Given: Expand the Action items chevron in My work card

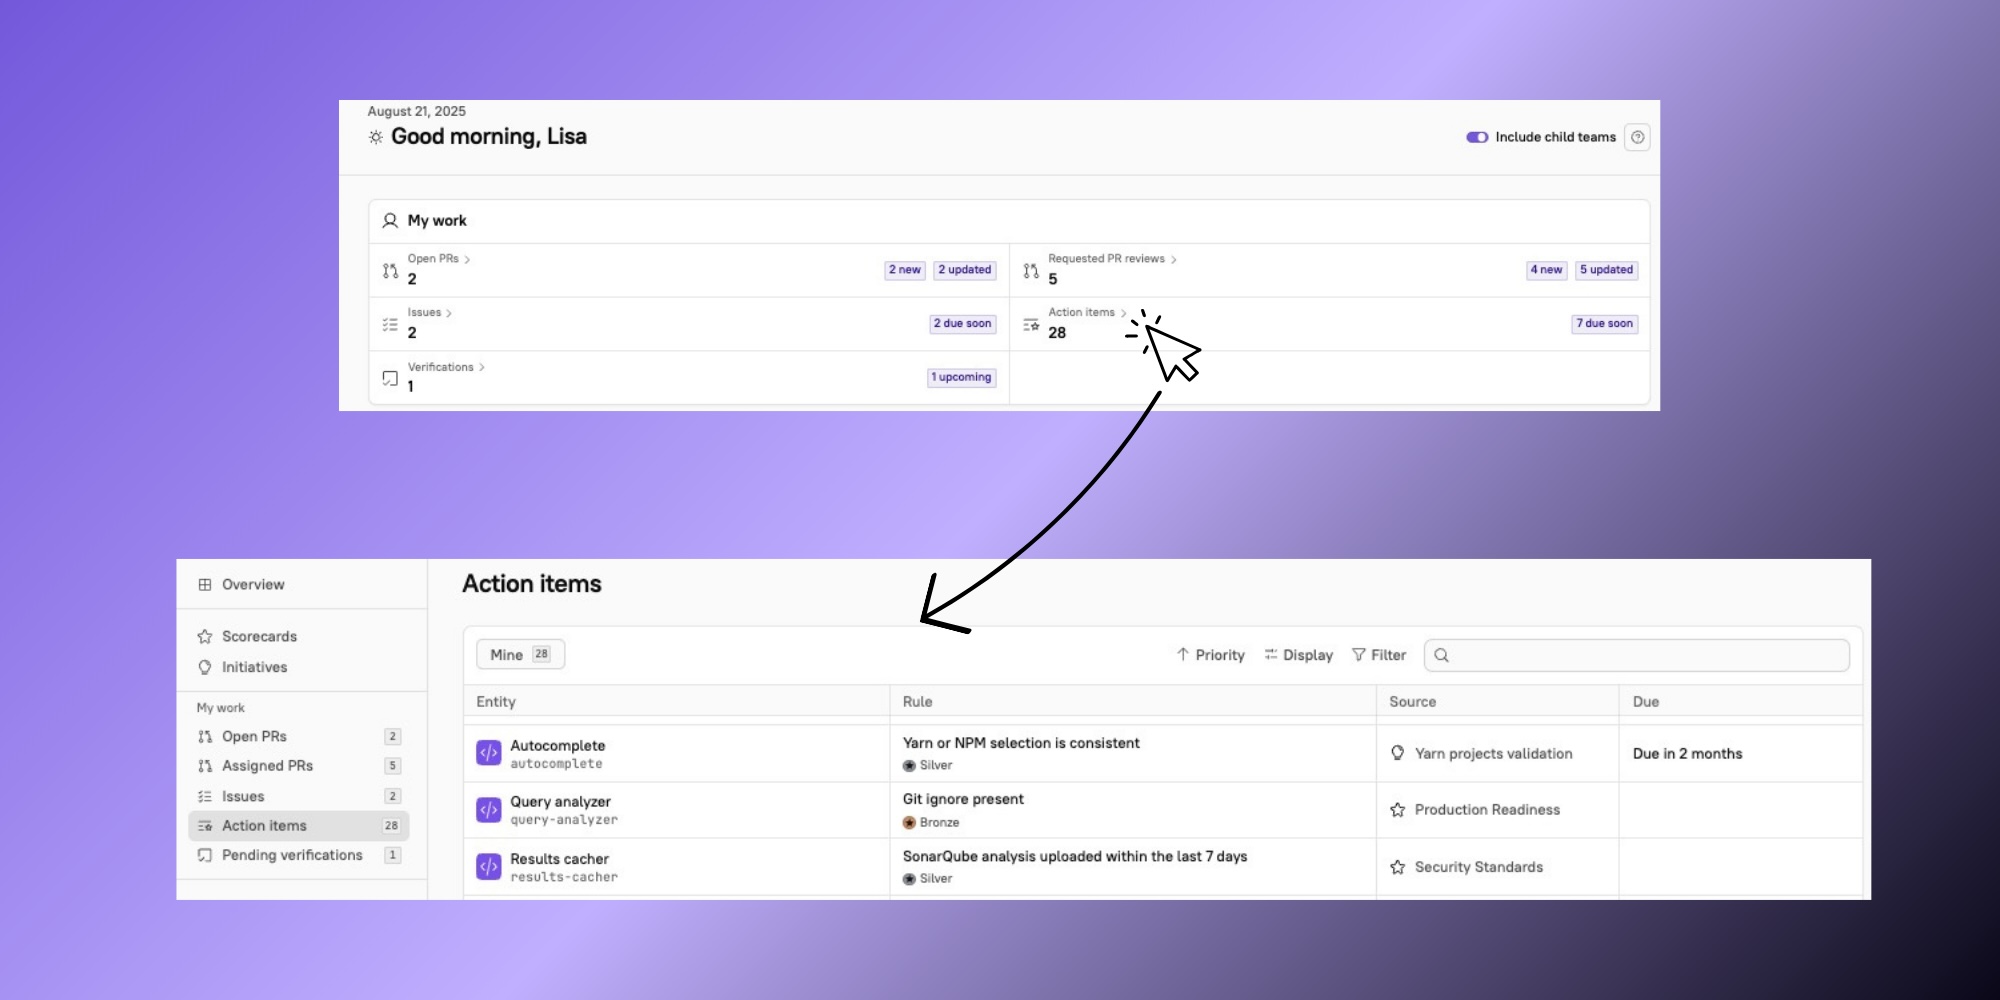Looking at the screenshot, I should pyautogui.click(x=1123, y=313).
